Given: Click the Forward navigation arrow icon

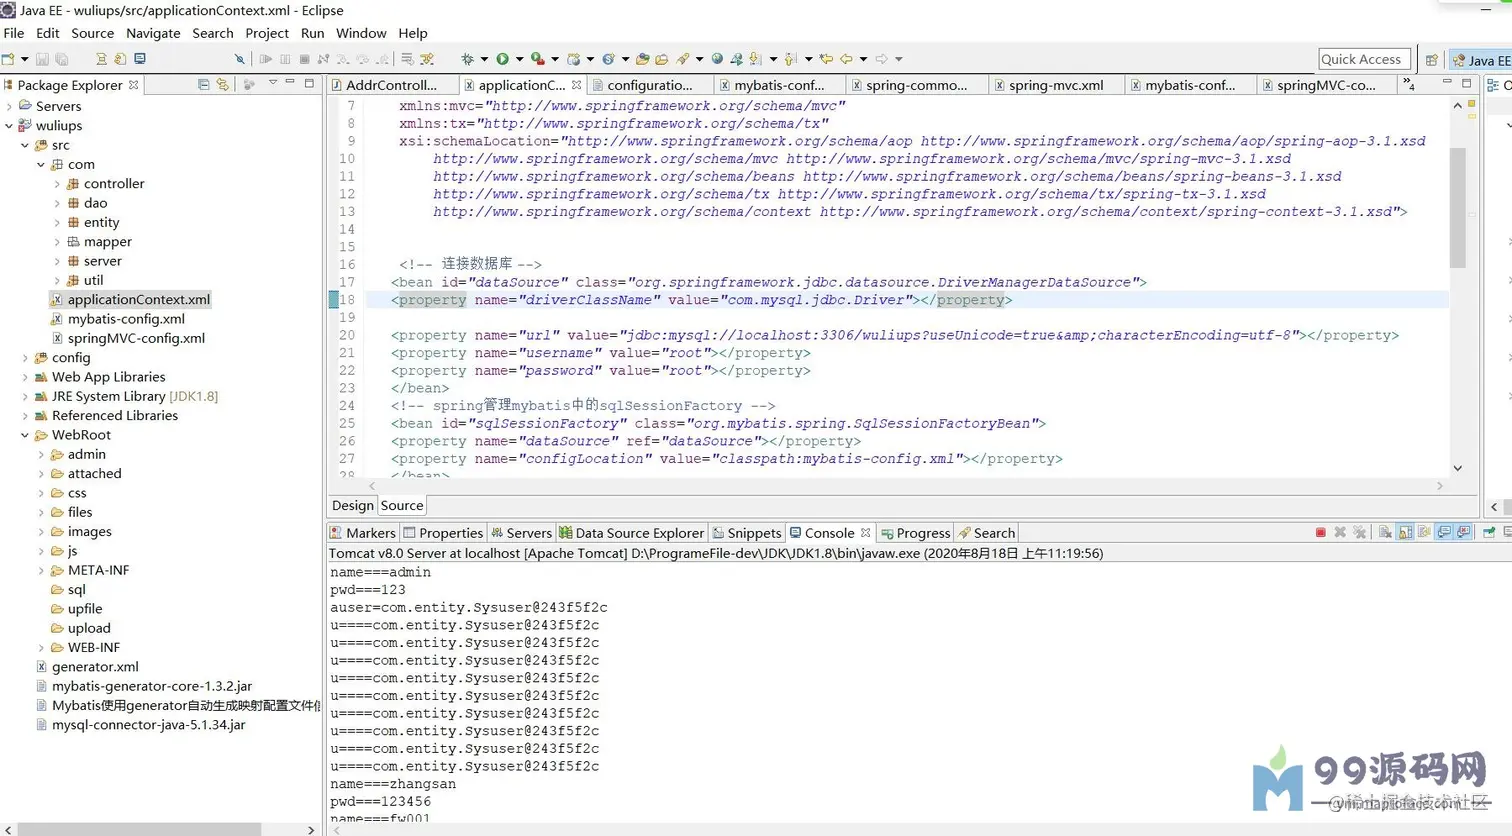Looking at the screenshot, I should click(x=881, y=59).
